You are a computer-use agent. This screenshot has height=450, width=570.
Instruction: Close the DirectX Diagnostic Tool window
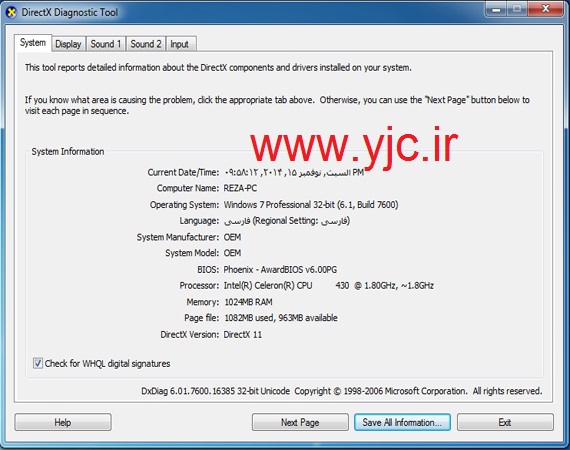[x=546, y=9]
